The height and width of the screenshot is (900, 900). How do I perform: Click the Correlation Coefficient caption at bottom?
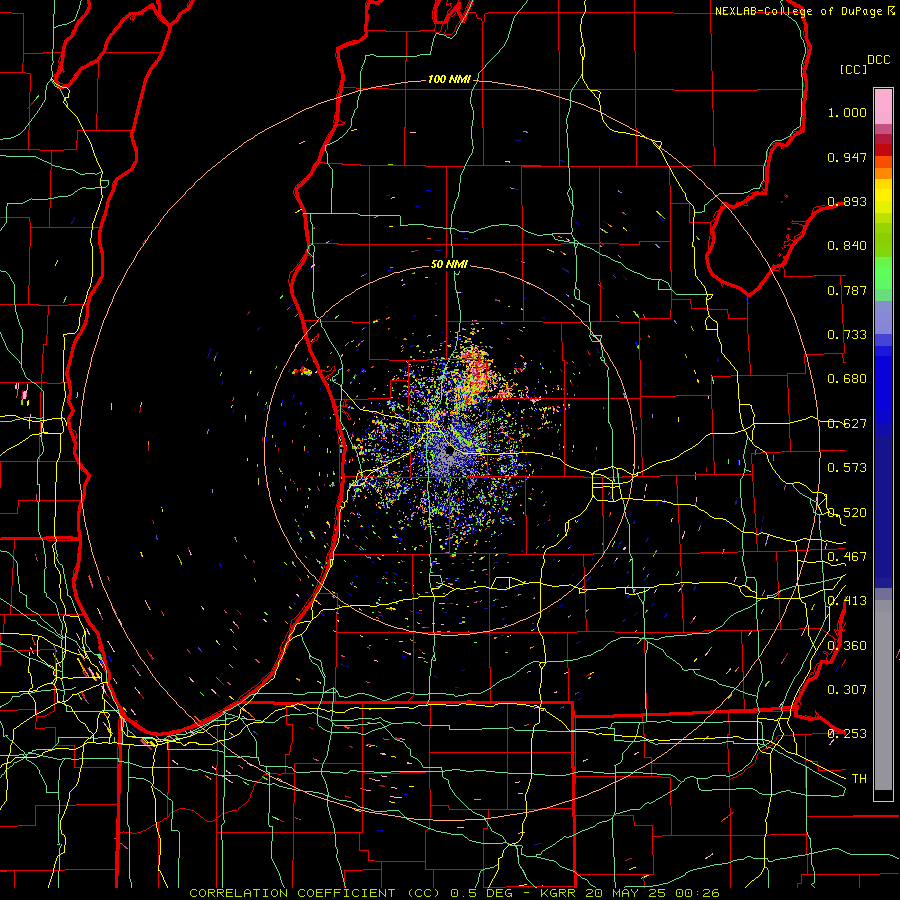454,893
